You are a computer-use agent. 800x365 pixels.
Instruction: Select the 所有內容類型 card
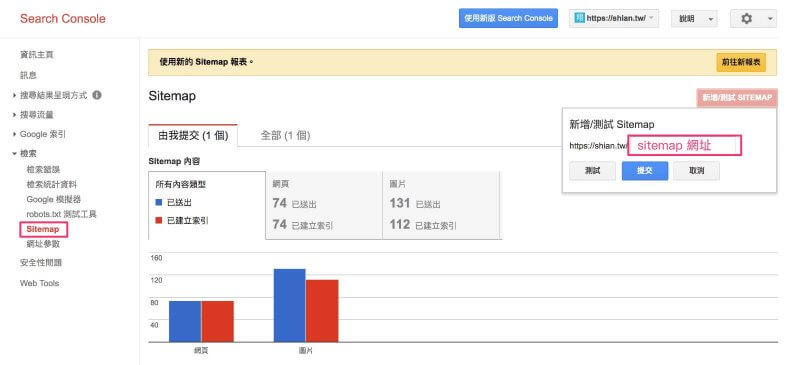point(207,205)
